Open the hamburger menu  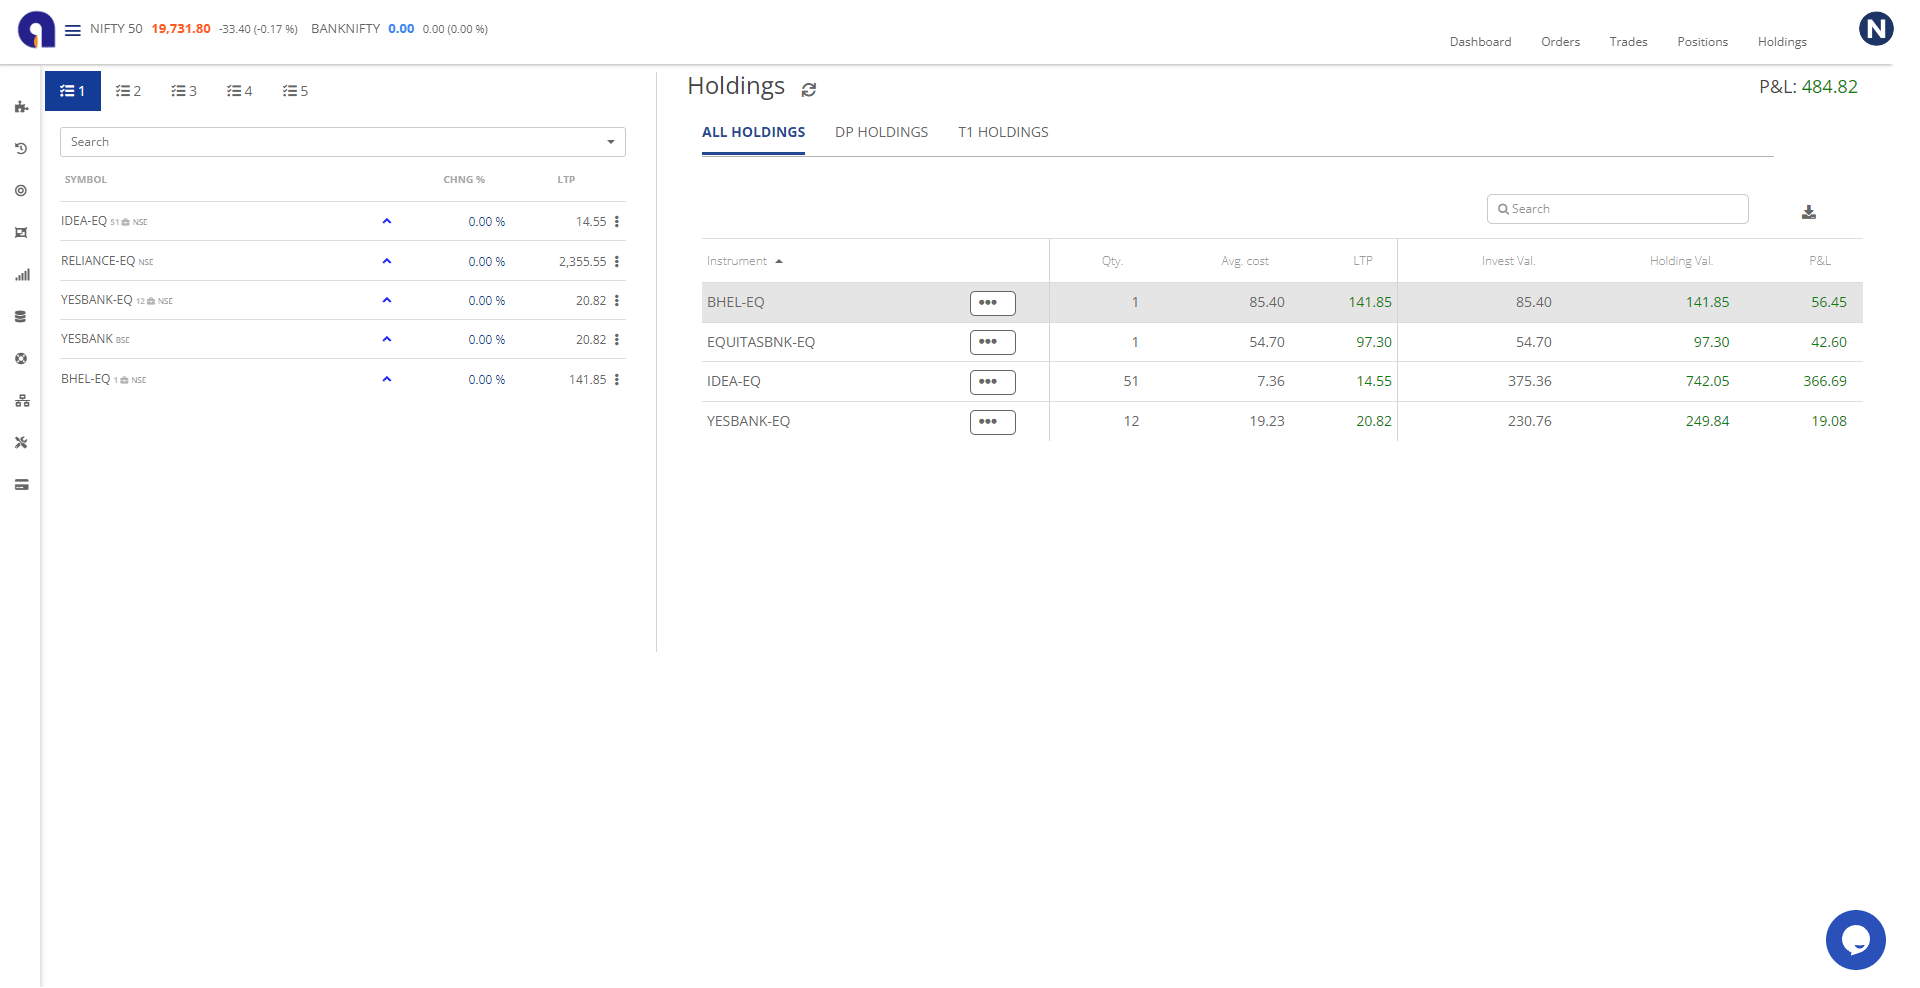click(x=73, y=30)
